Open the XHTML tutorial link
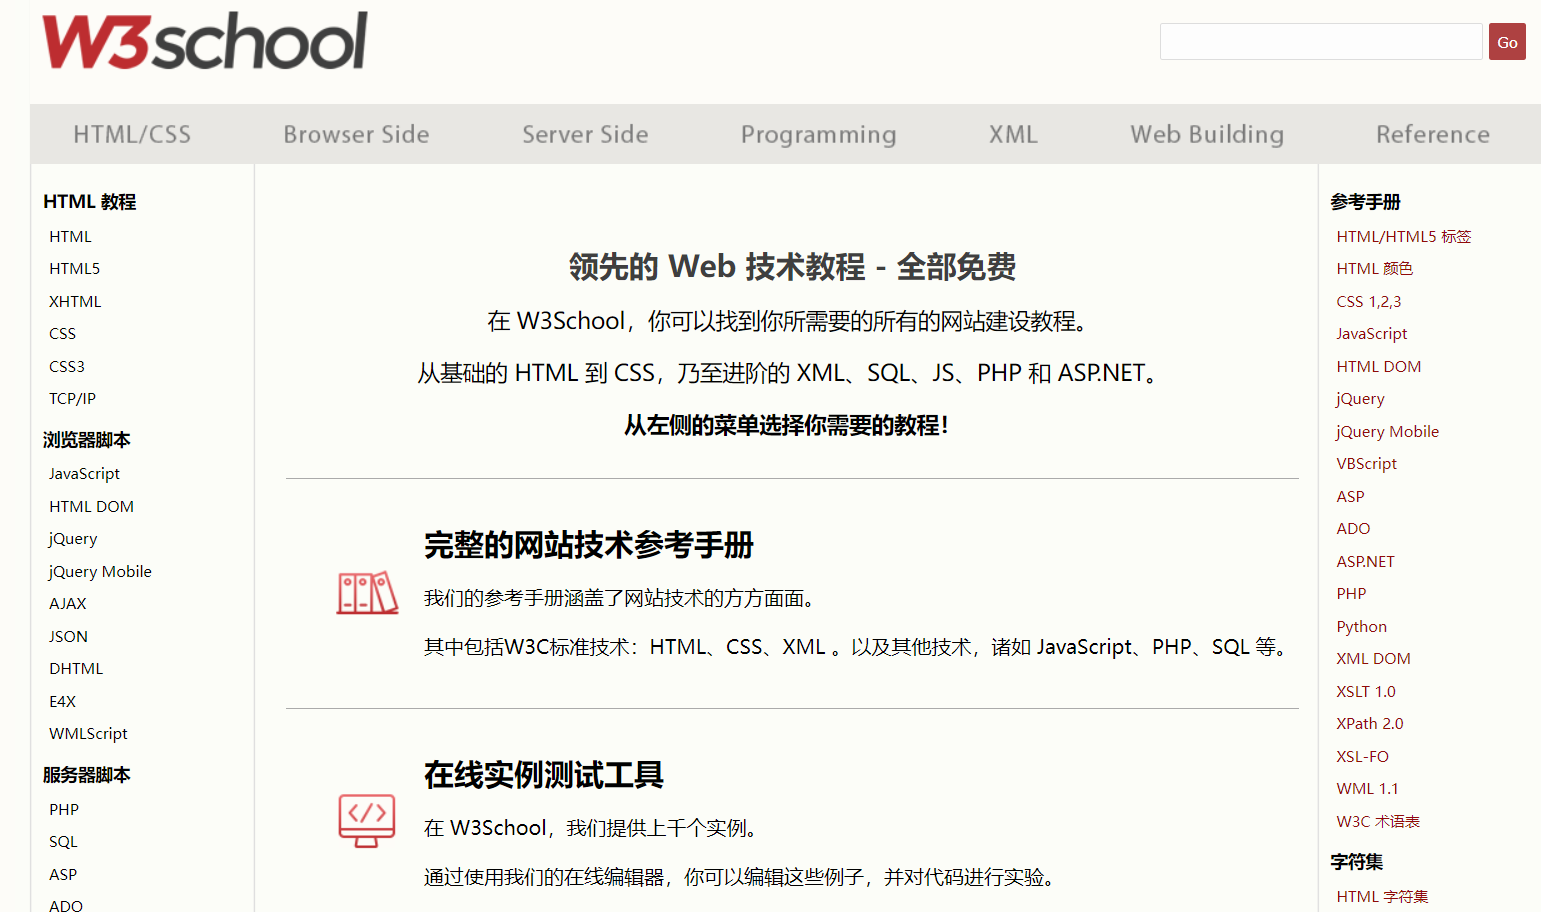 point(75,301)
